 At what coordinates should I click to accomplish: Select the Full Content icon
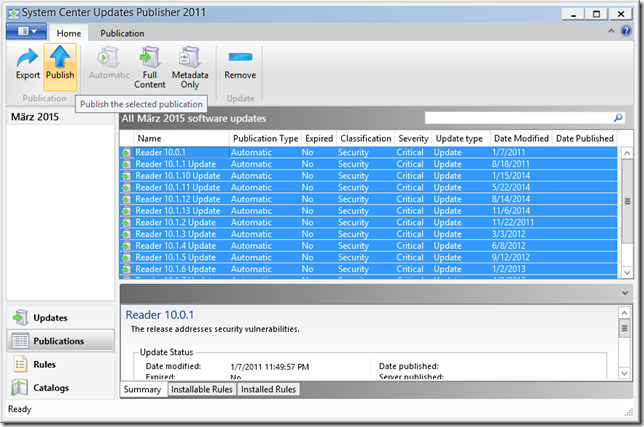tap(150, 57)
